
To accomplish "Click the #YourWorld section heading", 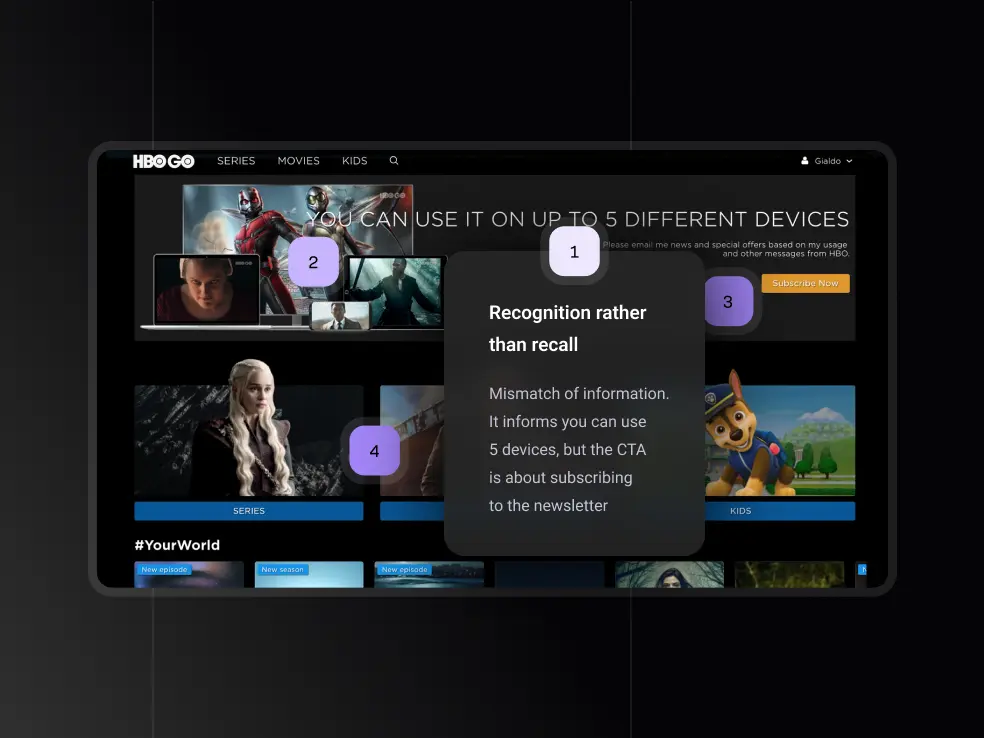I will coord(177,545).
